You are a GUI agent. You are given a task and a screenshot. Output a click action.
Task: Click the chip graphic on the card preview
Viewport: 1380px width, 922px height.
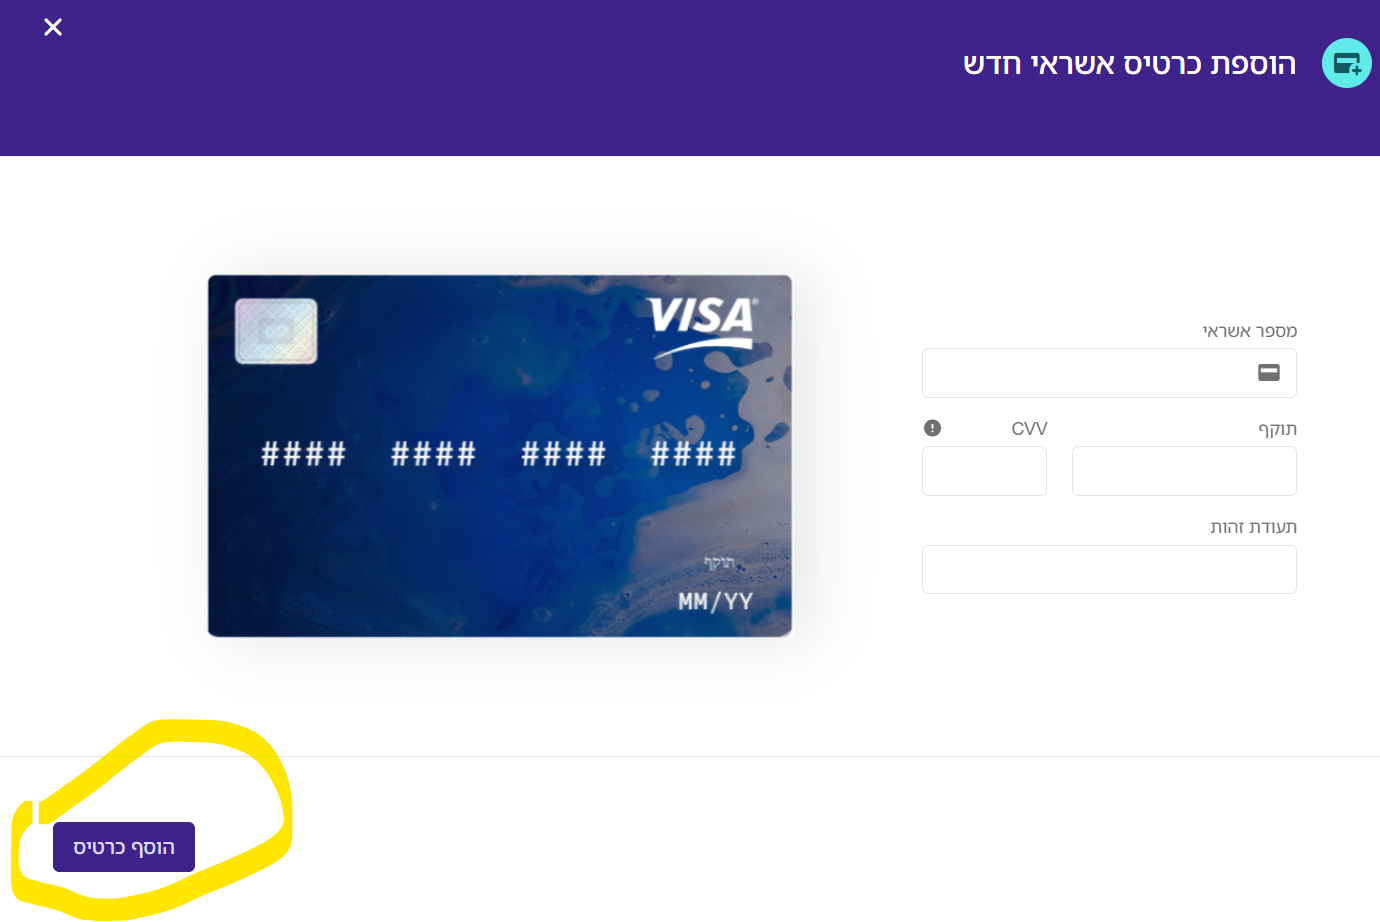point(276,331)
